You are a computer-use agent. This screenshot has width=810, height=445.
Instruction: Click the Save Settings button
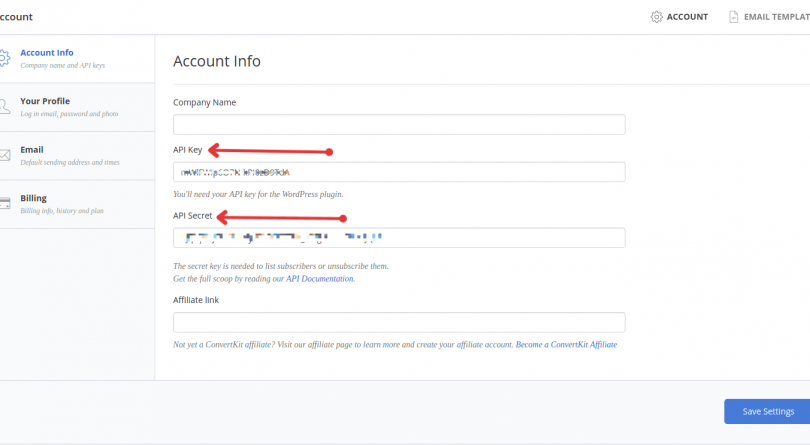point(767,411)
